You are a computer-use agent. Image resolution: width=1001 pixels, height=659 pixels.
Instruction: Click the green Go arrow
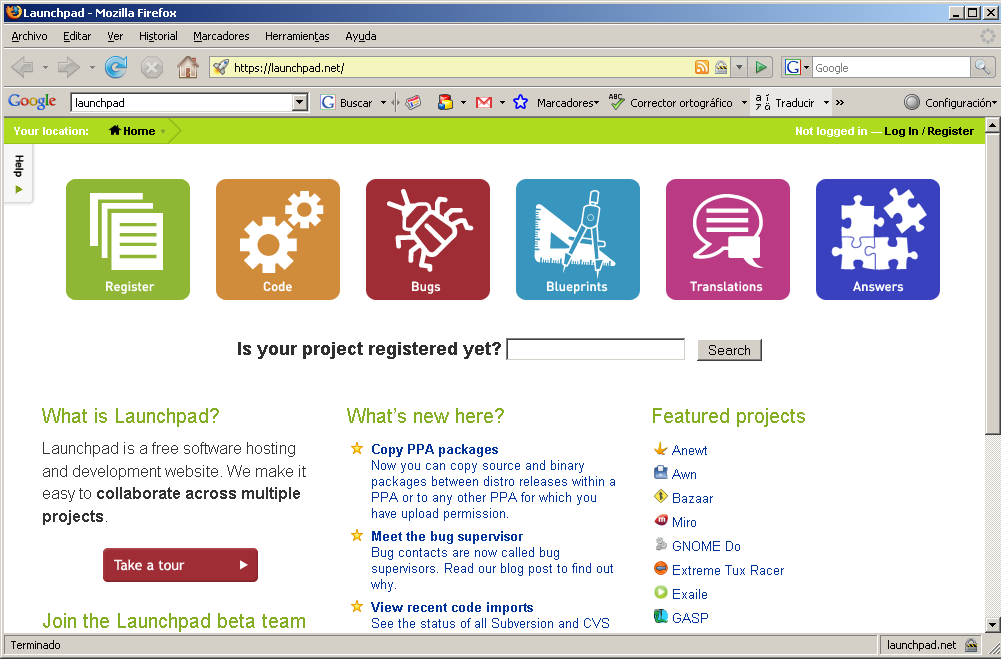pyautogui.click(x=760, y=67)
